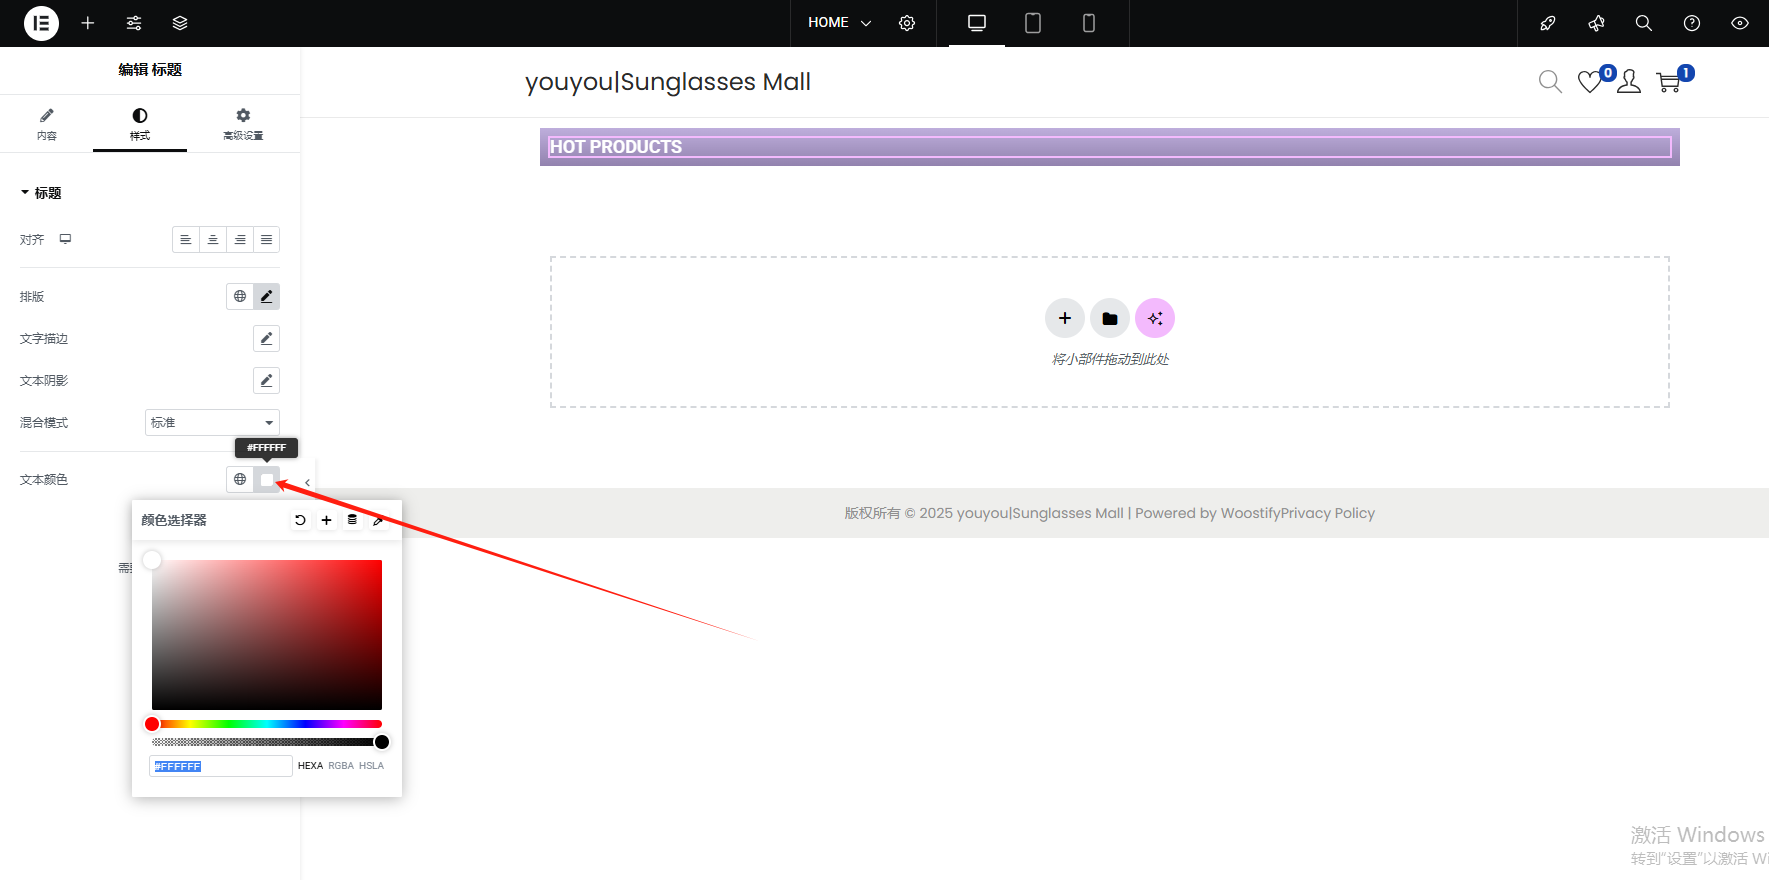The height and width of the screenshot is (880, 1769).
Task: Open the Finder search in top bar
Action: click(x=1643, y=23)
